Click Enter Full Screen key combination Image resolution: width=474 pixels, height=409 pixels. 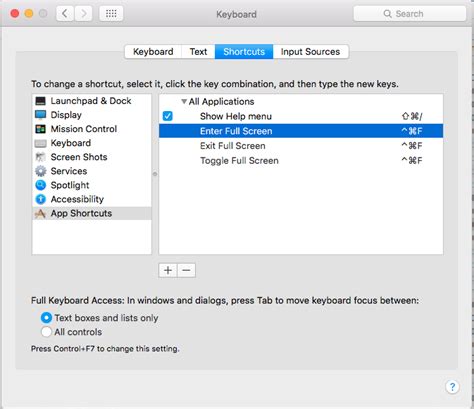click(412, 131)
